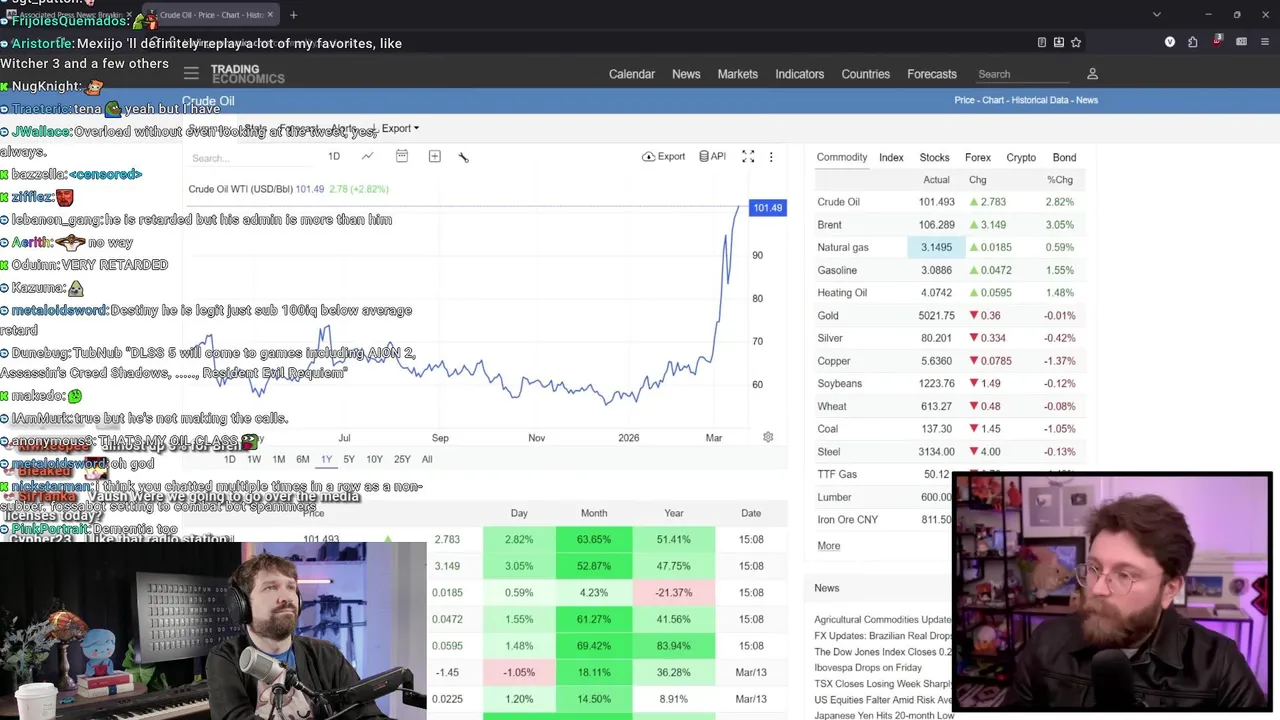
Task: Bookmark this page with the star
Action: 1076,42
